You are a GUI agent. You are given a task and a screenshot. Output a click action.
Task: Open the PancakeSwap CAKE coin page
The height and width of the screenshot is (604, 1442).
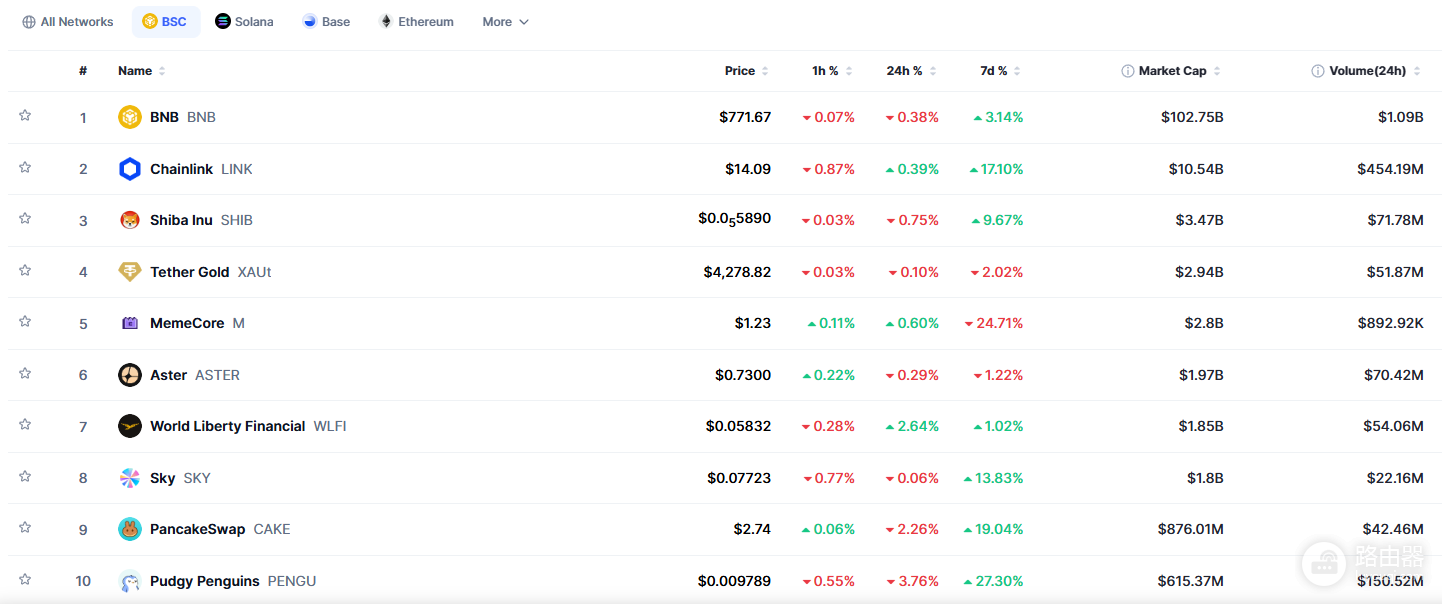pyautogui.click(x=204, y=529)
